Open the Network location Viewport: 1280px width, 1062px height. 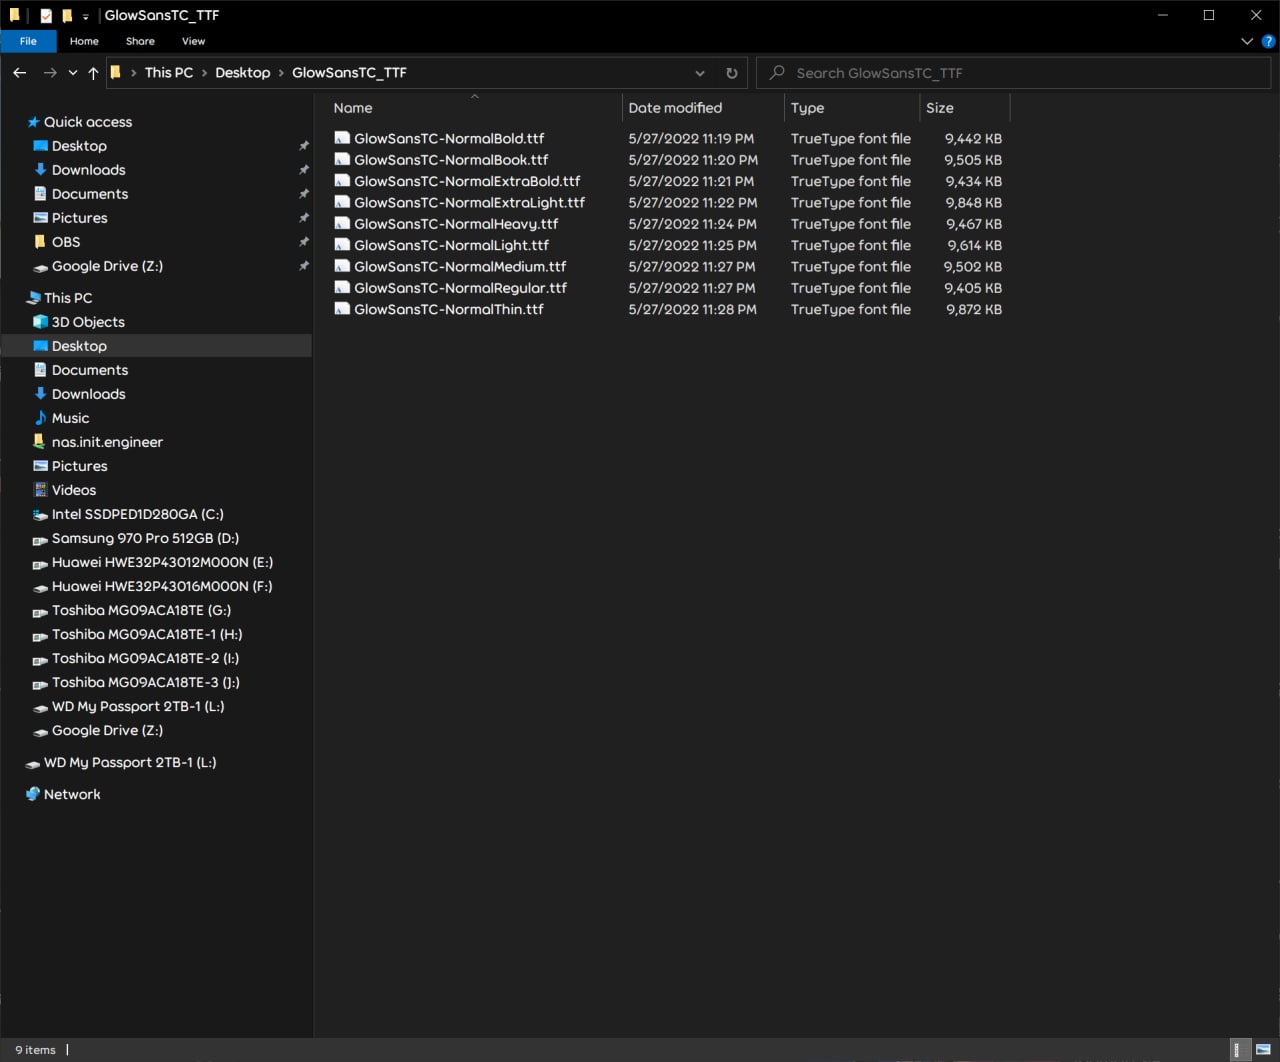(x=72, y=794)
